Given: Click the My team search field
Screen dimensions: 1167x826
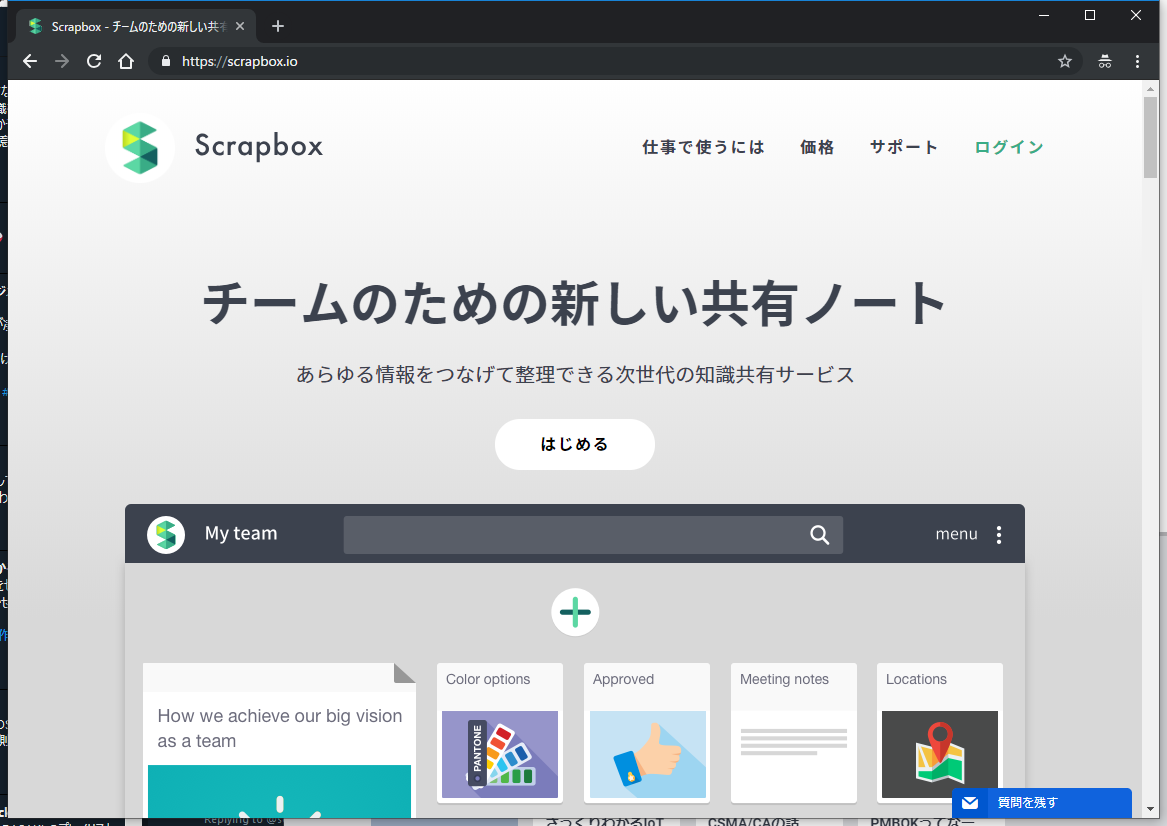Looking at the screenshot, I should (x=592, y=534).
